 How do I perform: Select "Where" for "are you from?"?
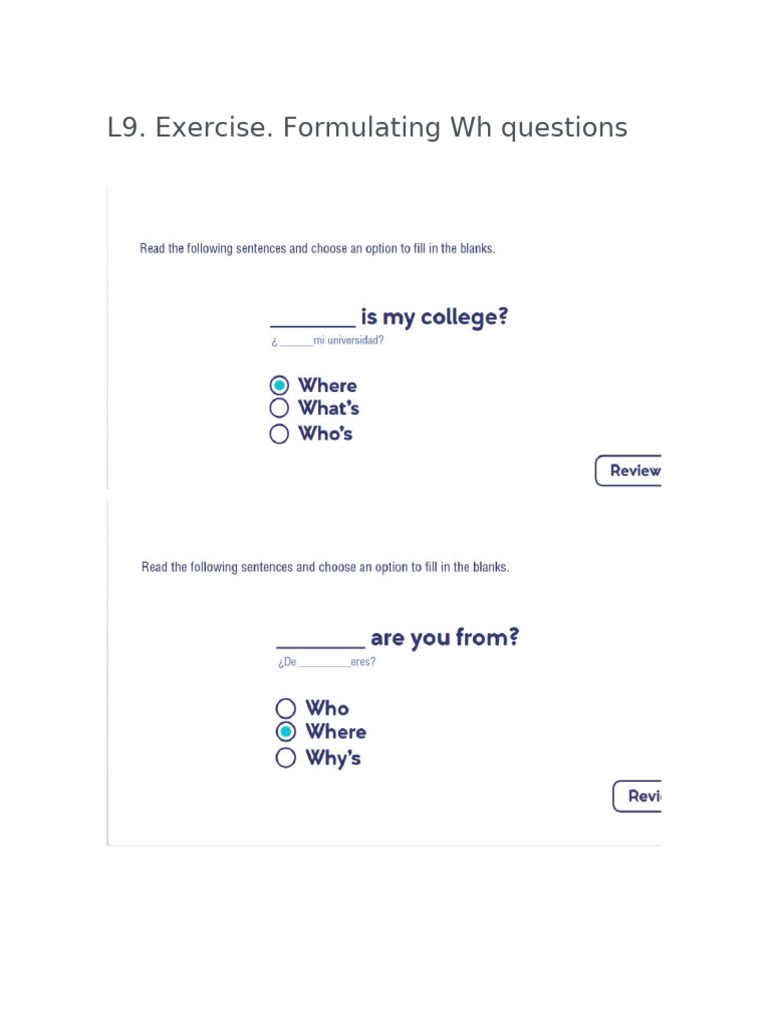point(286,732)
